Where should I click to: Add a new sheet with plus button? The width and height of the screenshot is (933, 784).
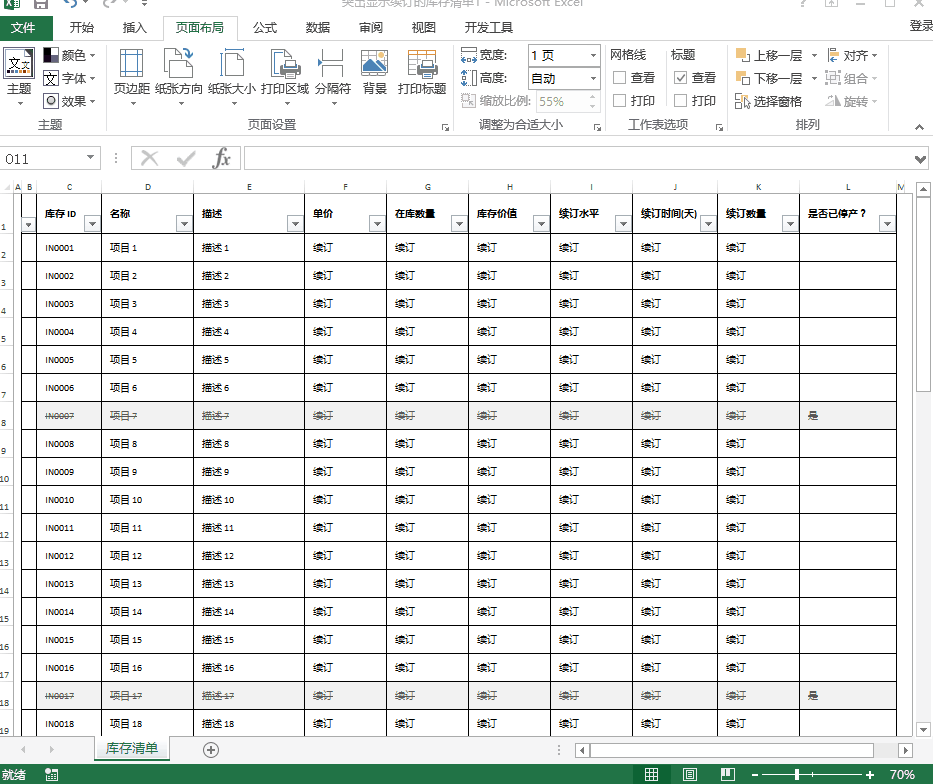click(211, 749)
